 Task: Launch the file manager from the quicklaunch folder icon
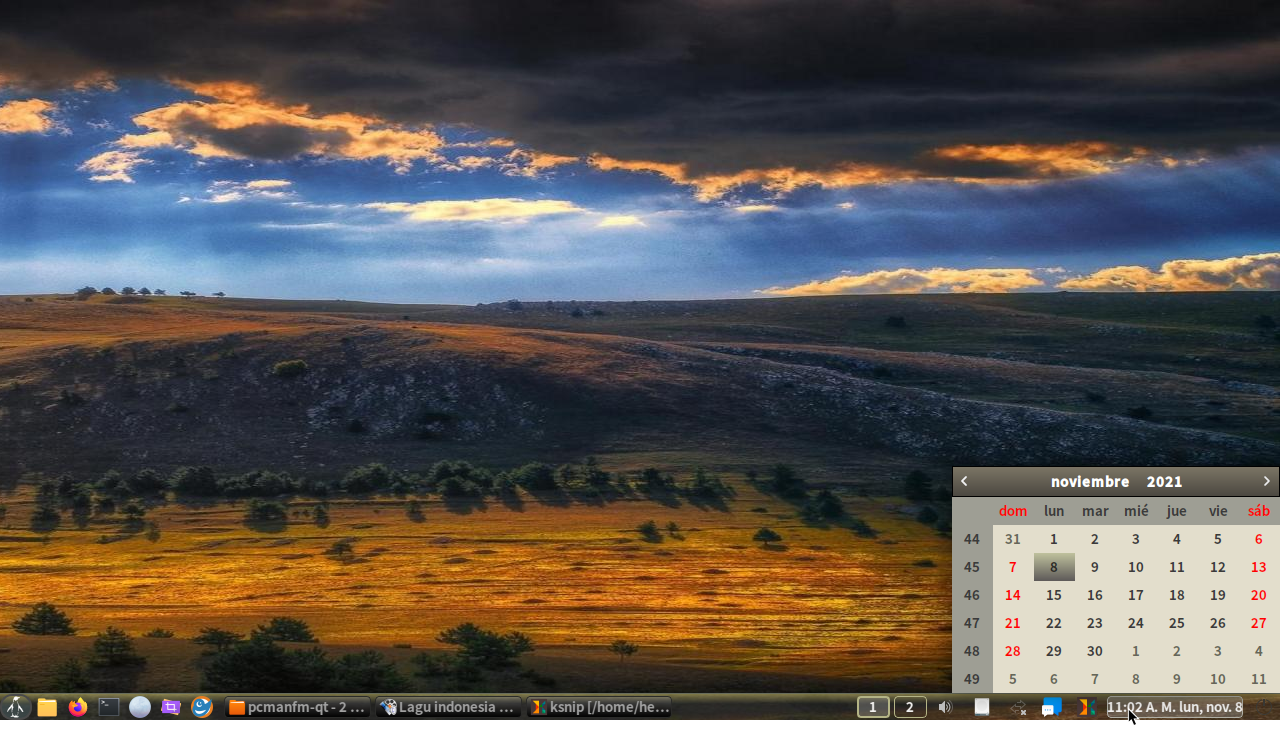pyautogui.click(x=47, y=707)
